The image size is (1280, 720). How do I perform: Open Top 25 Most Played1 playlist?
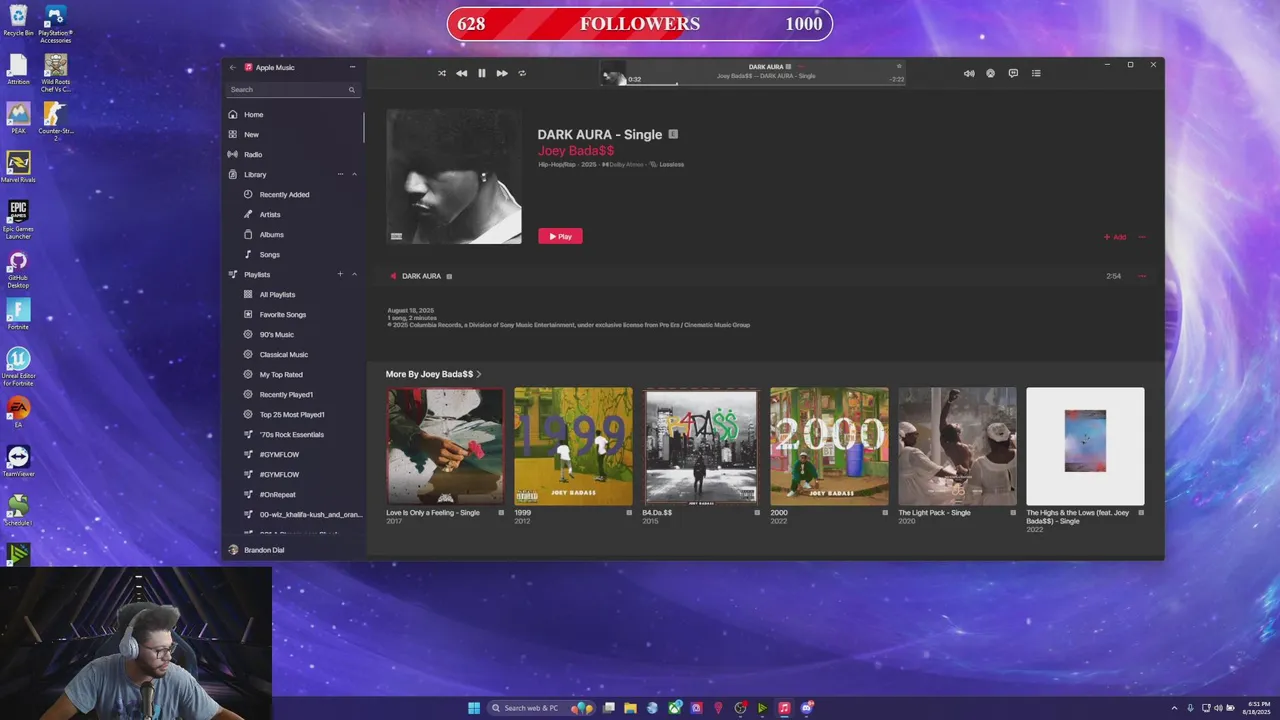click(292, 414)
